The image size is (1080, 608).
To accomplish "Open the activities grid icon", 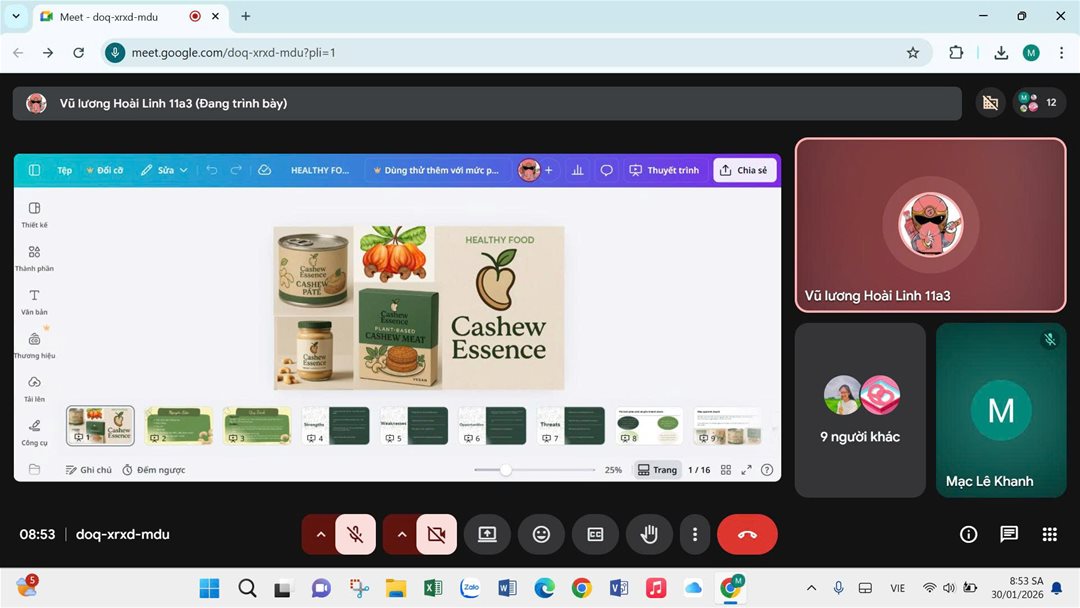I will pyautogui.click(x=1049, y=534).
